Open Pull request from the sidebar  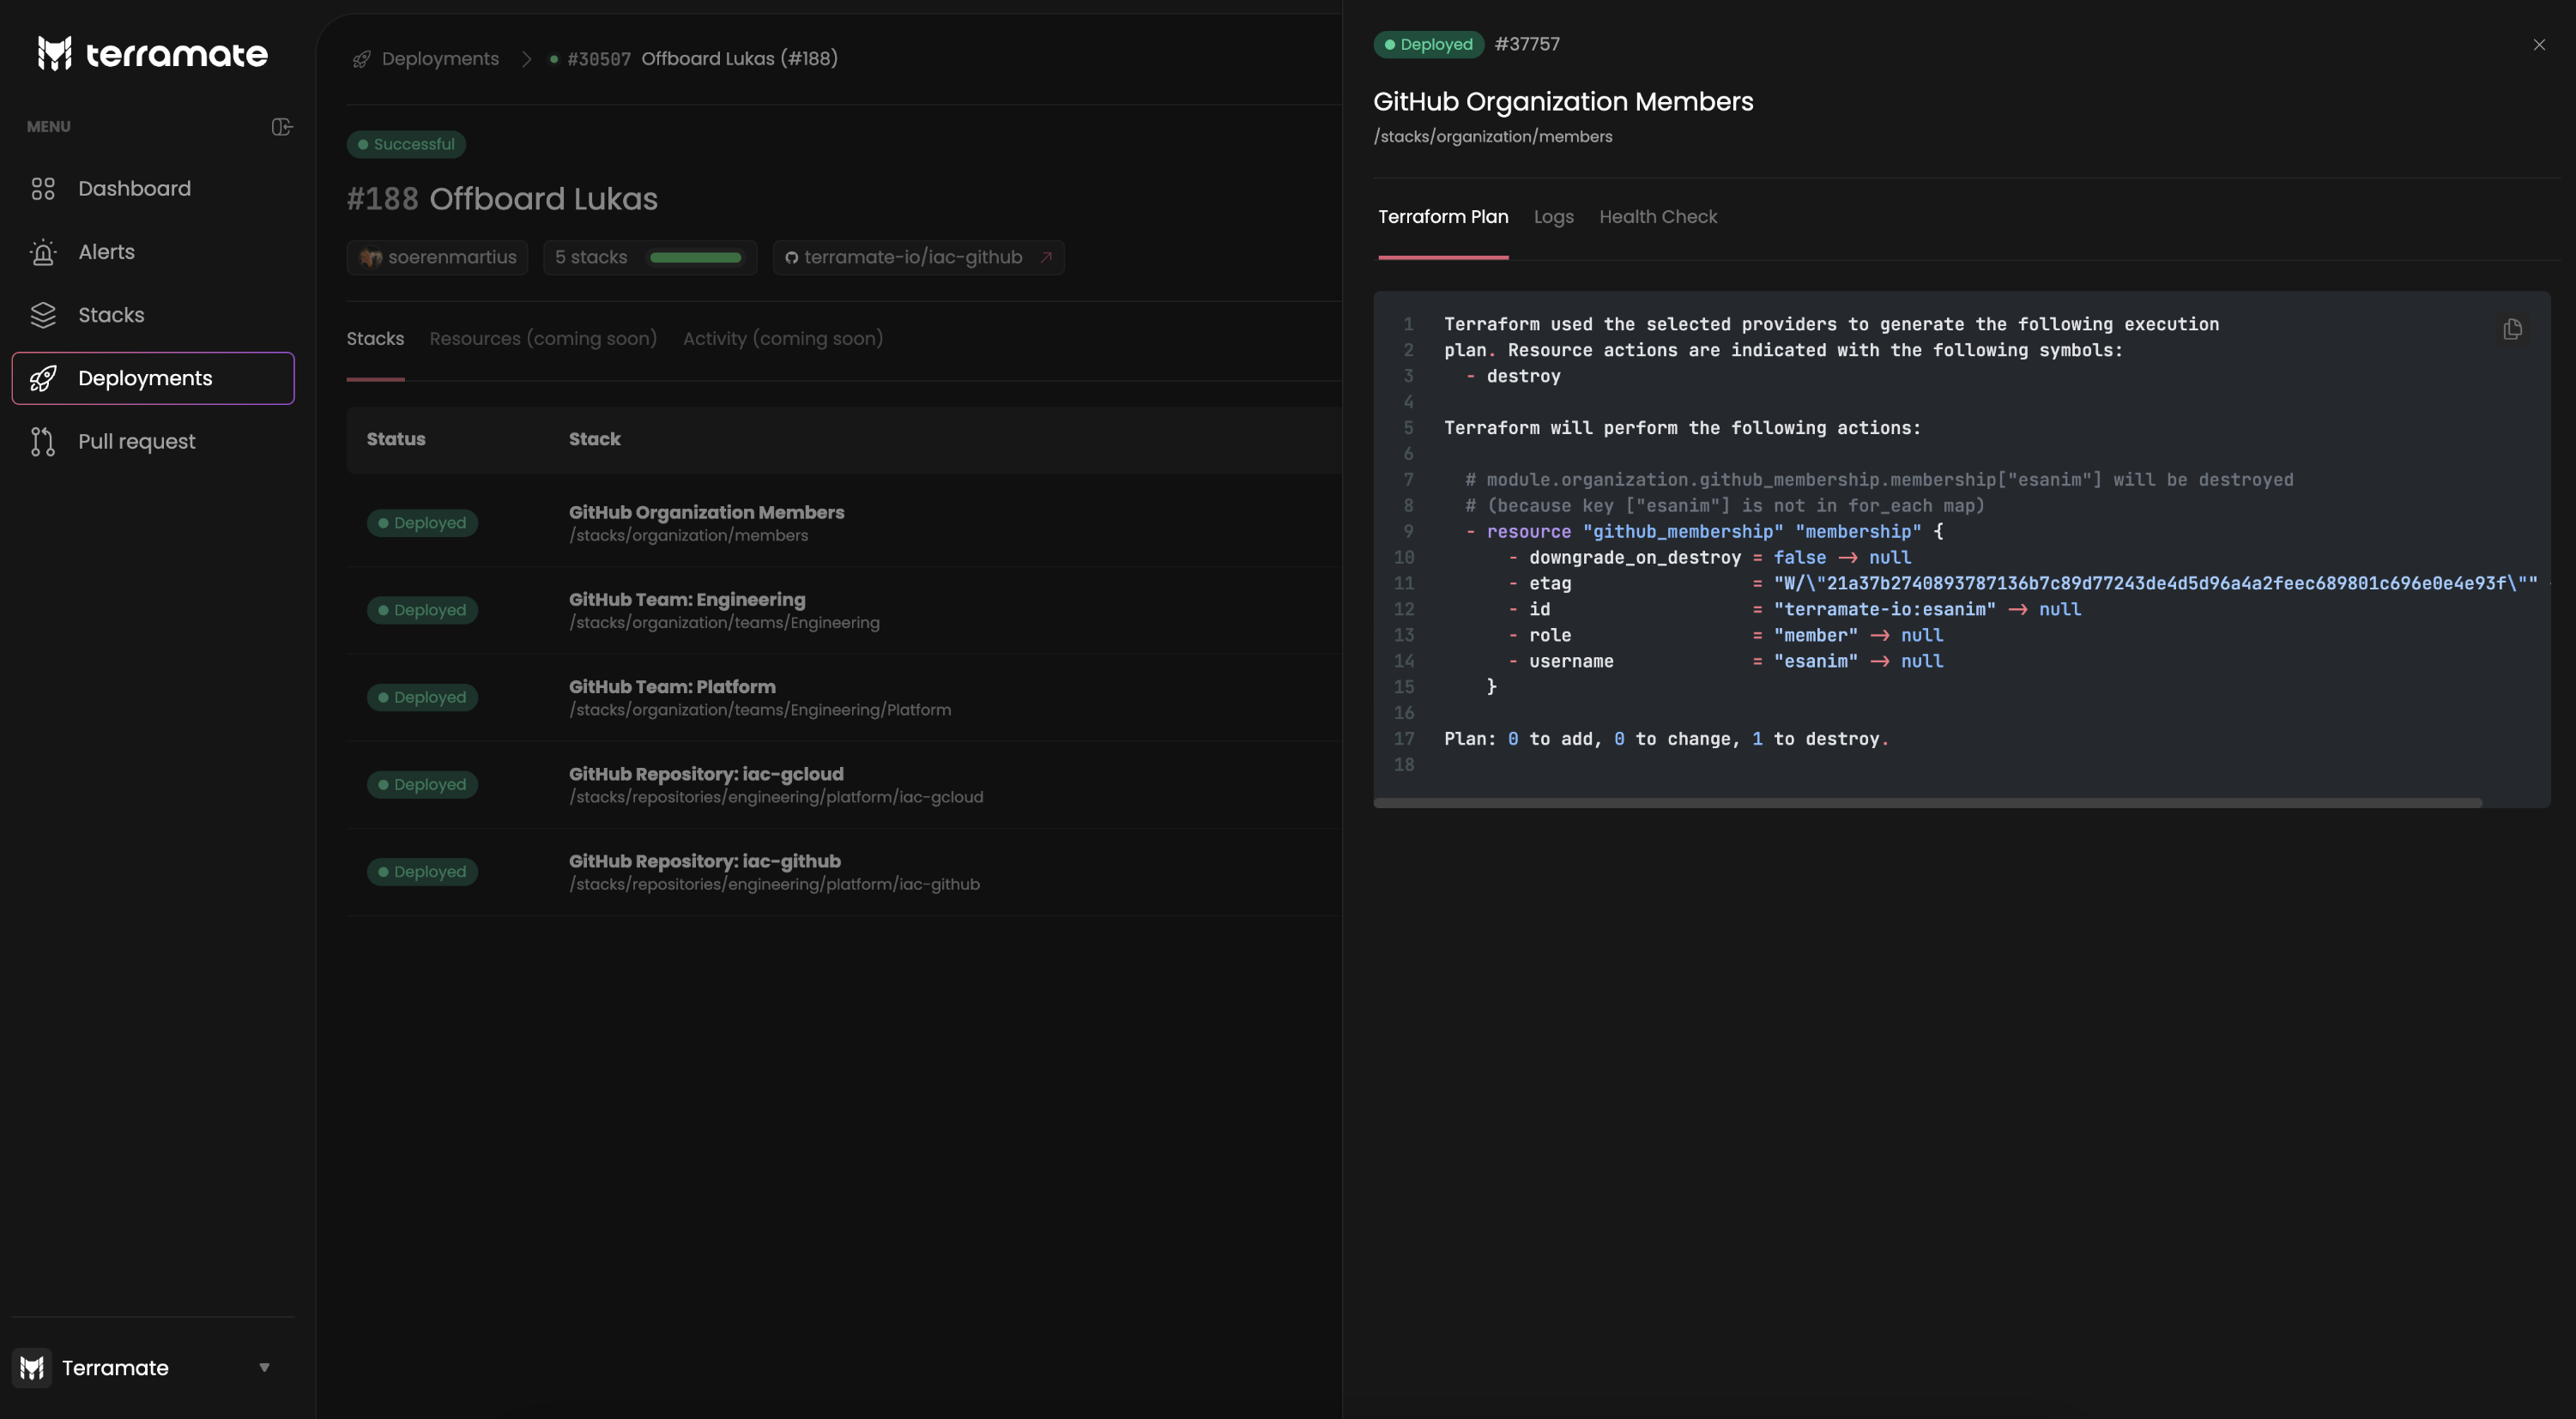pos(136,441)
